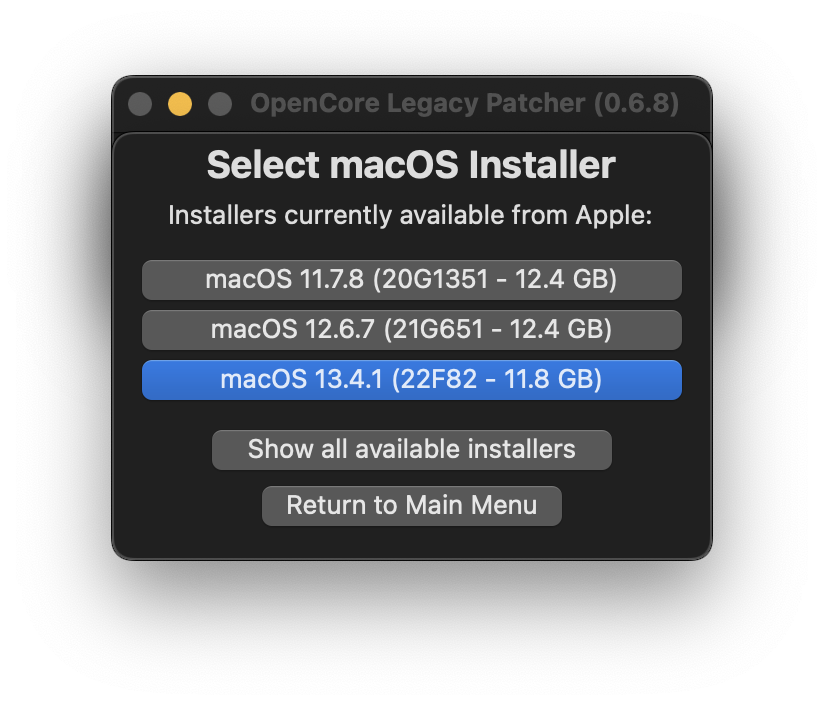Screen dimensions: 824x708
Task: Click the grey zoom window control
Action: (220, 103)
